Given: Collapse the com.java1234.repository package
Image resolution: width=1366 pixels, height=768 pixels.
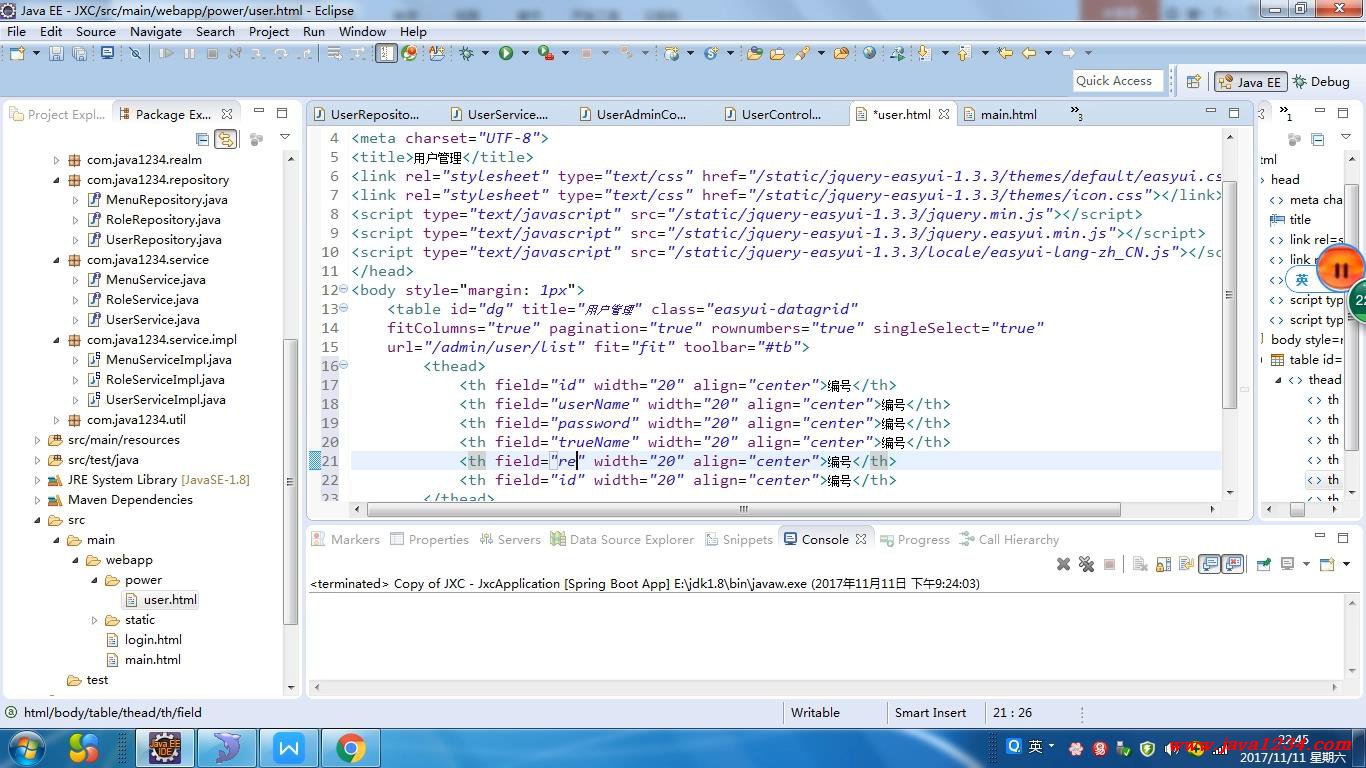Looking at the screenshot, I should [57, 180].
